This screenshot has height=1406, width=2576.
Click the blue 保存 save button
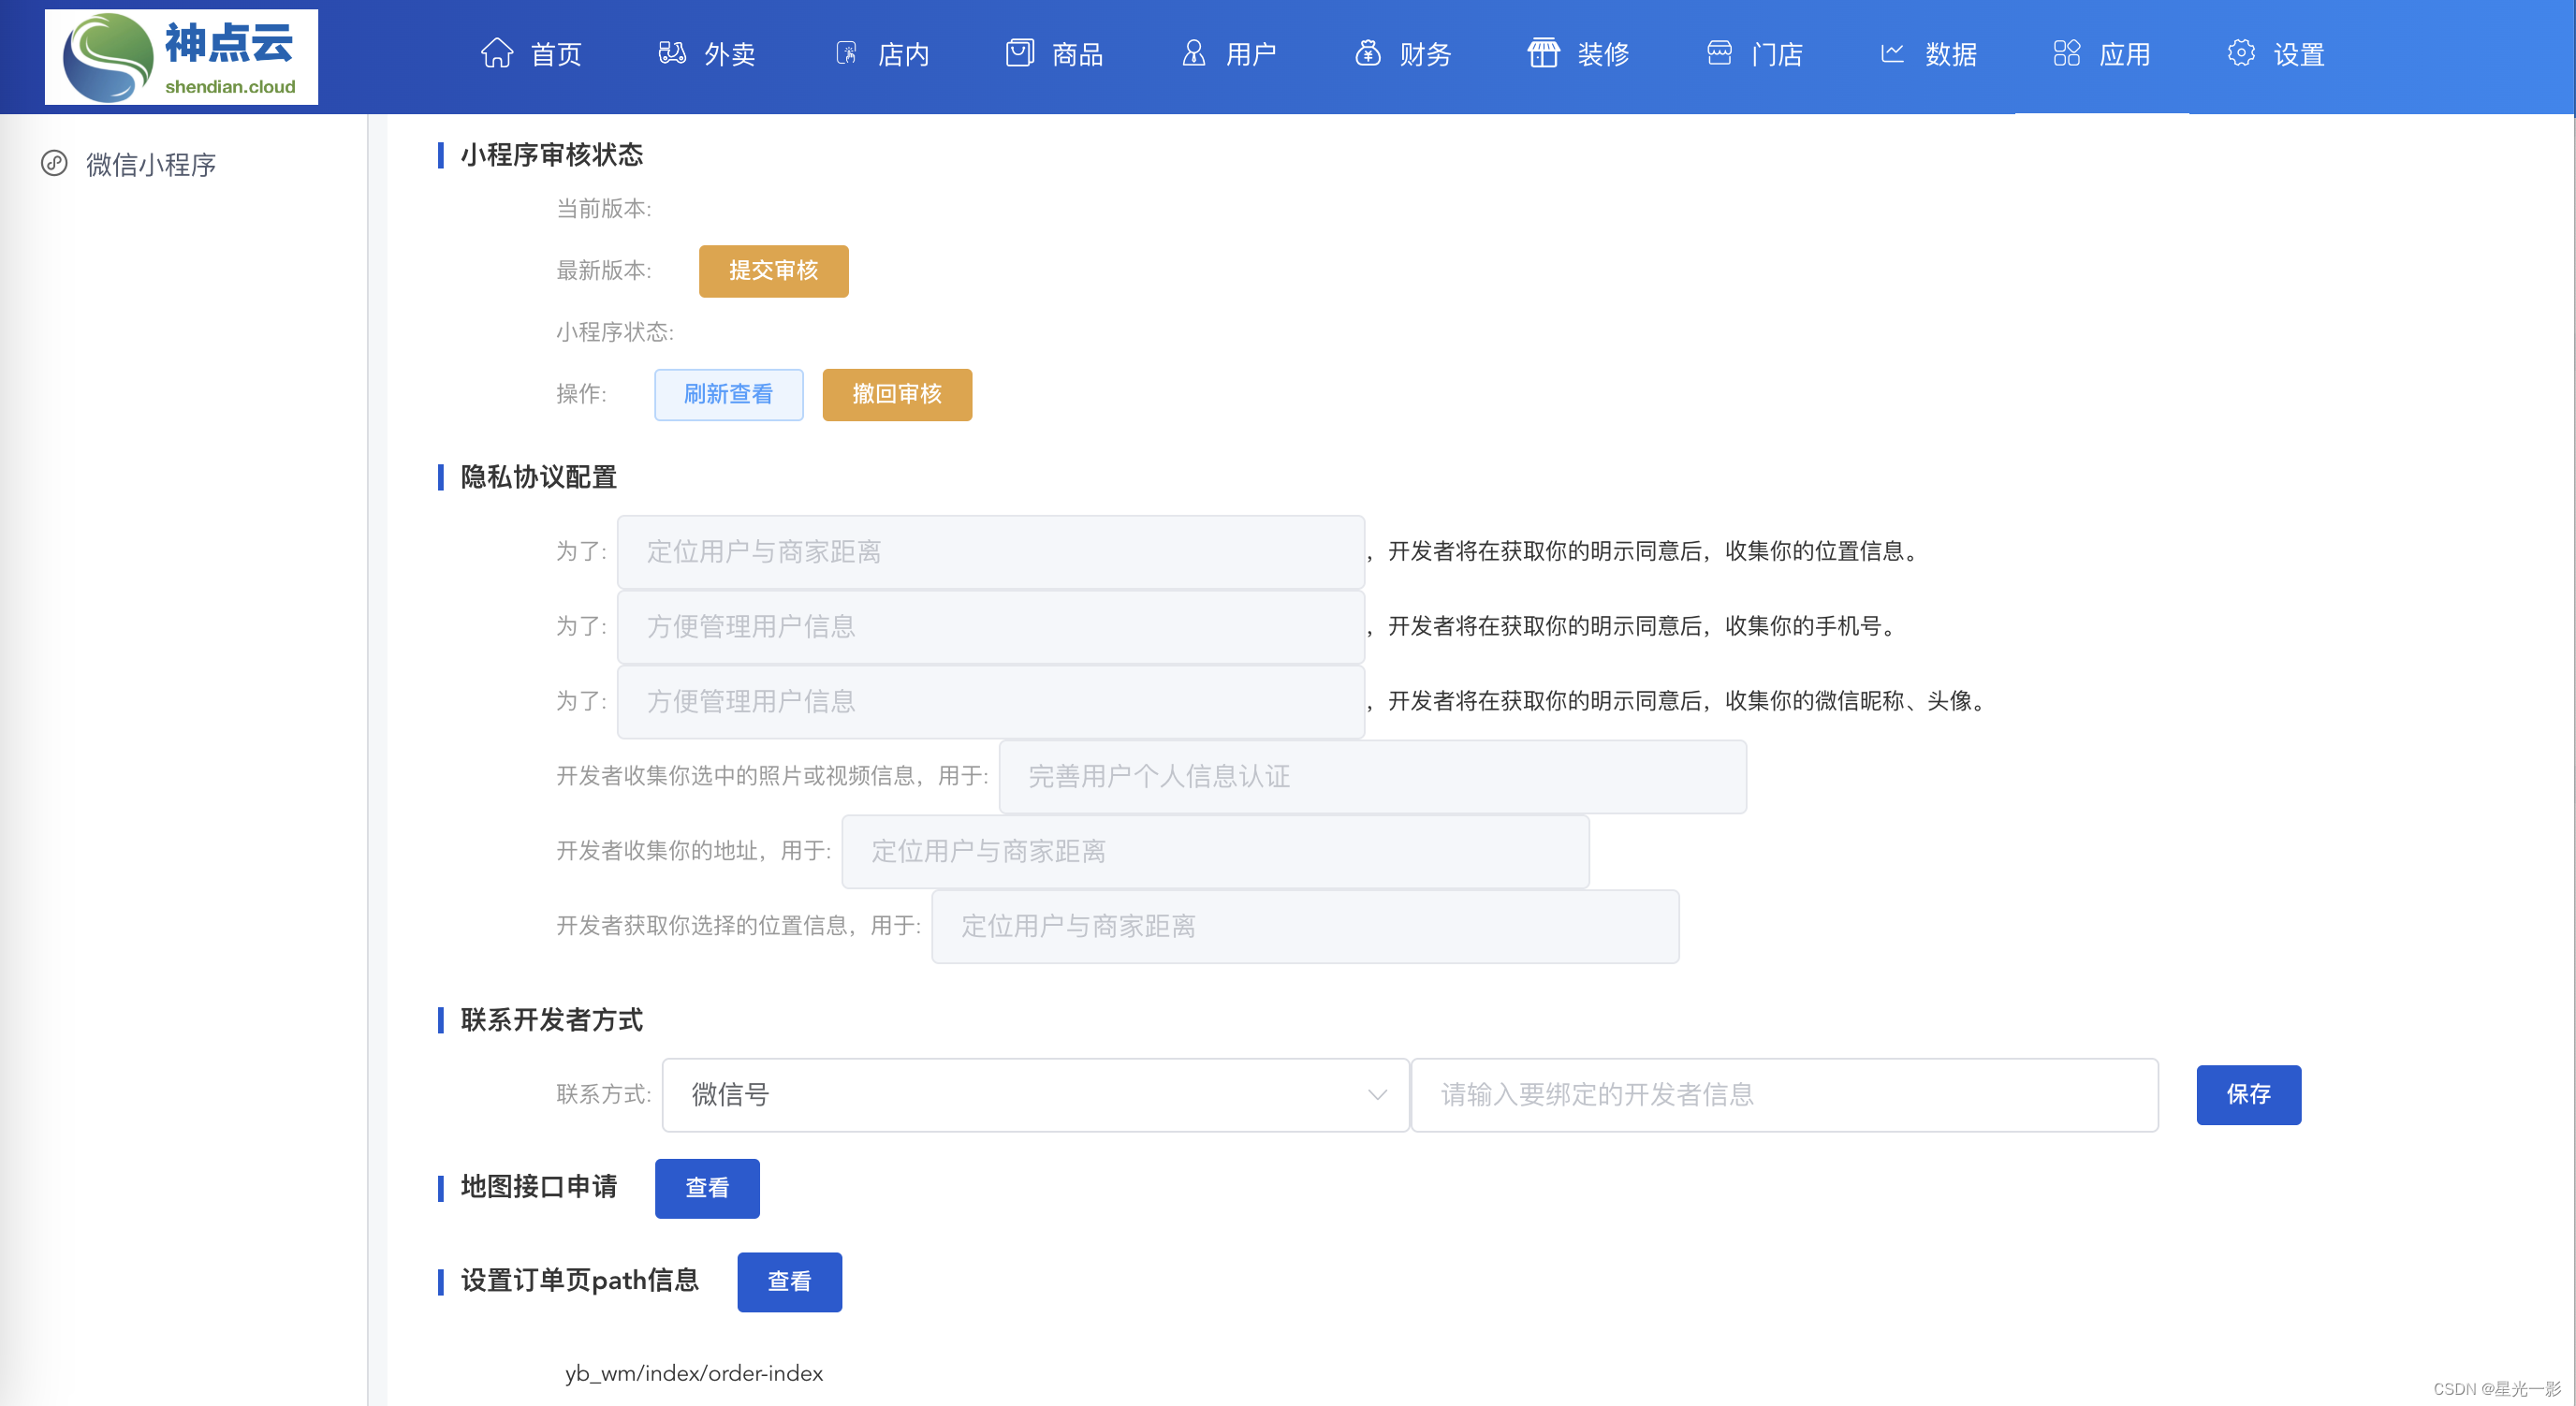[x=2248, y=1094]
